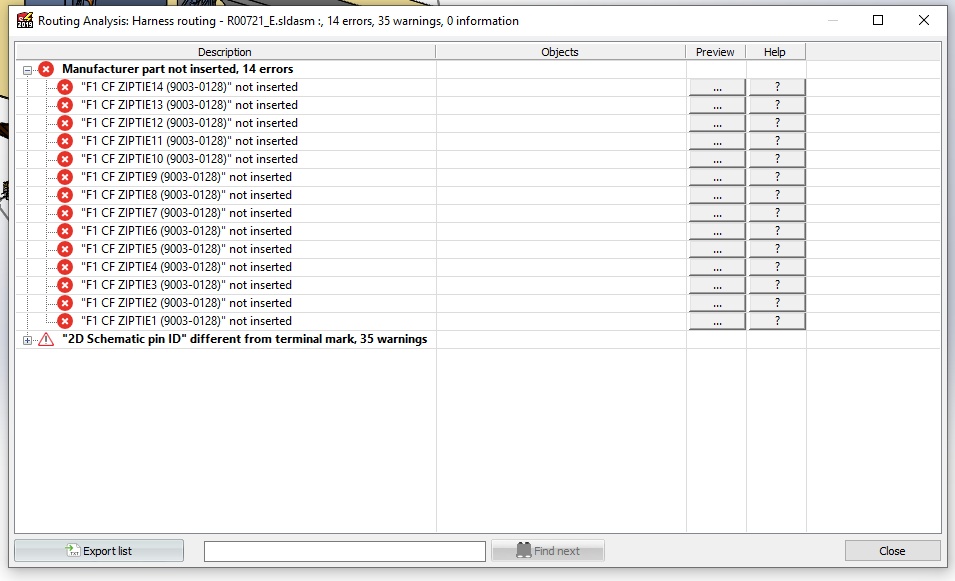
Task: Click the red error icon for ZIPTIE3 row
Action: click(65, 284)
